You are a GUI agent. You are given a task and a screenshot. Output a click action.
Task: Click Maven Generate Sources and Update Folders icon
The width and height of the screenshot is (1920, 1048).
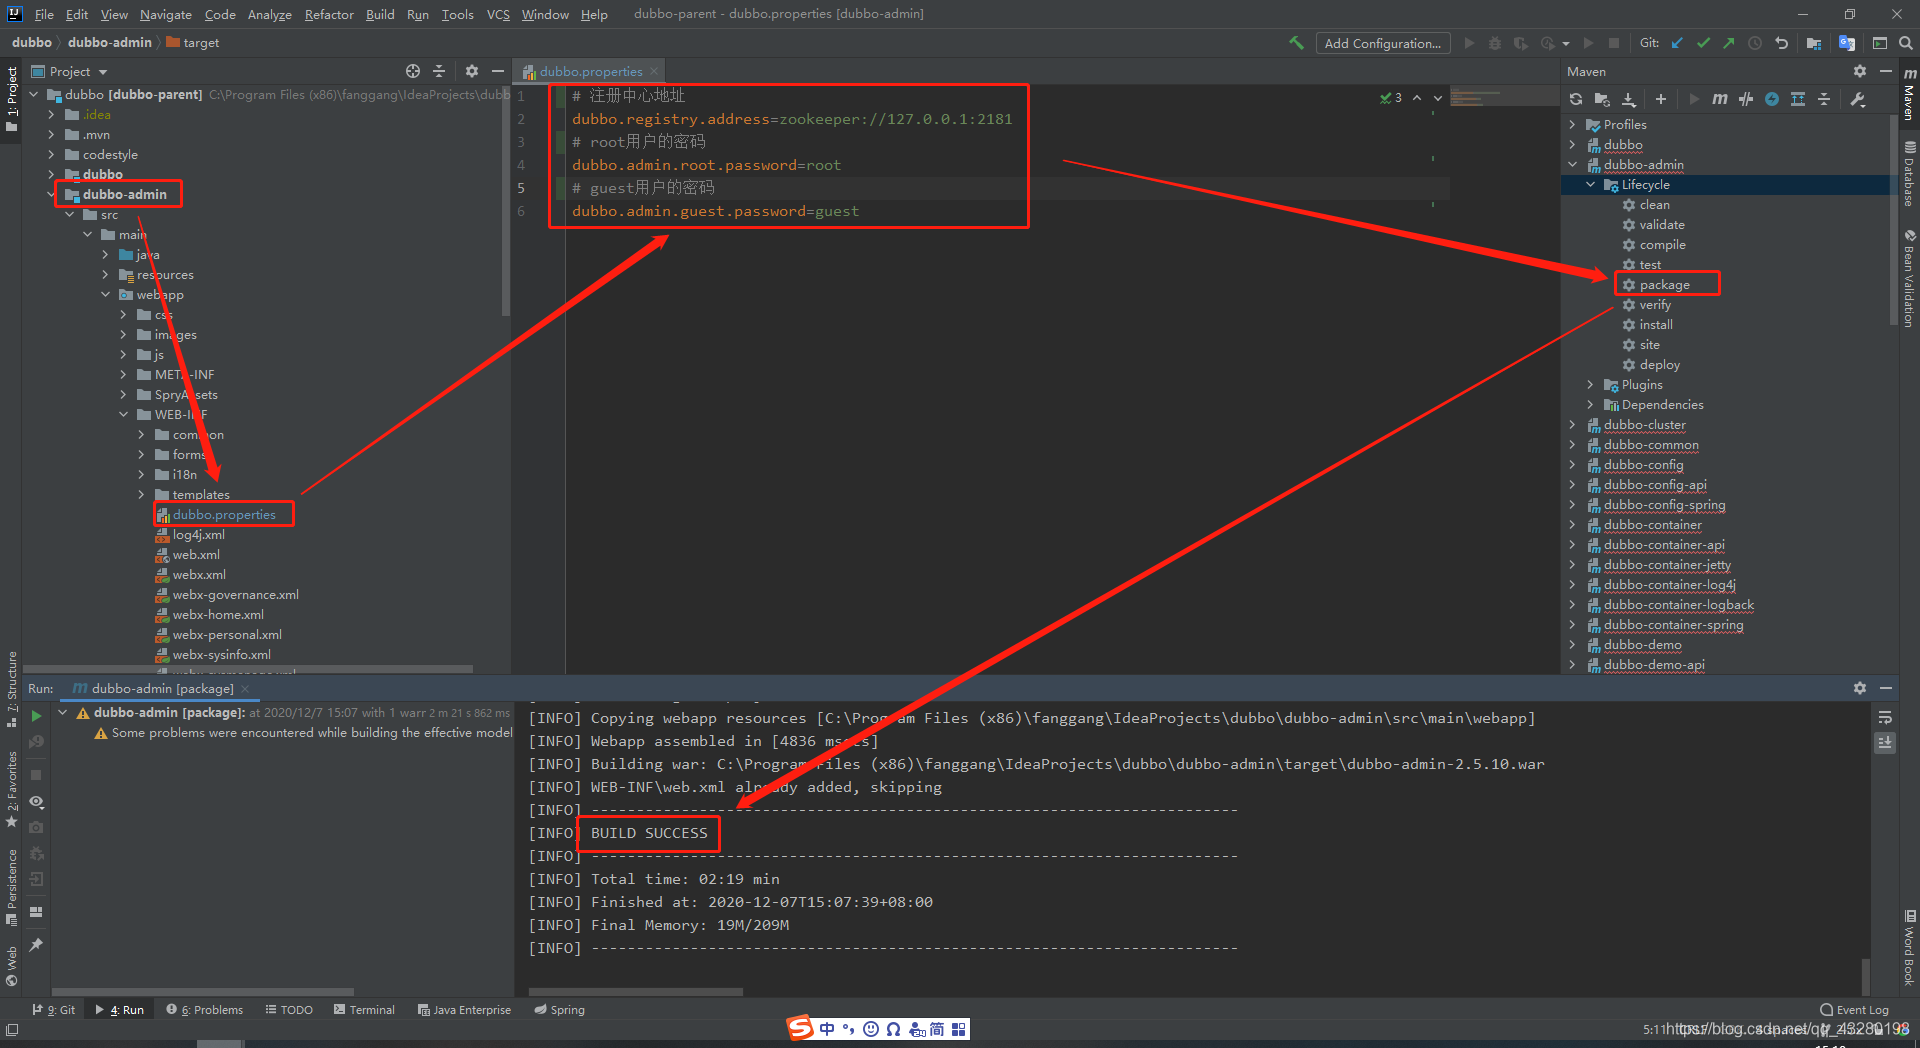click(x=1602, y=99)
